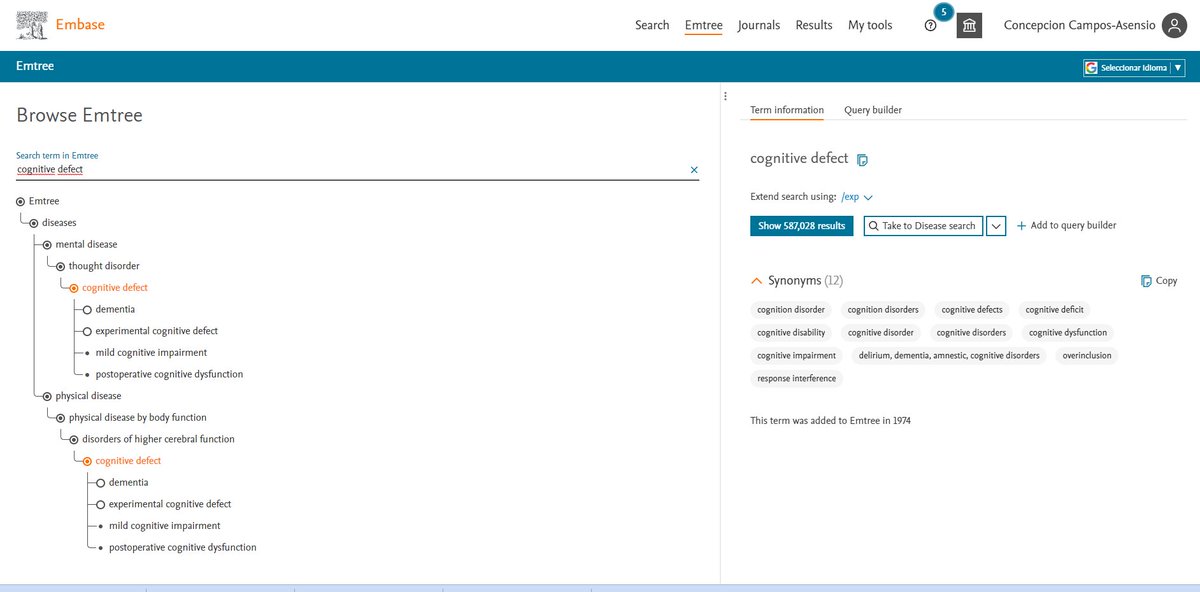Open My tools menu
The height and width of the screenshot is (592, 1200).
click(870, 25)
